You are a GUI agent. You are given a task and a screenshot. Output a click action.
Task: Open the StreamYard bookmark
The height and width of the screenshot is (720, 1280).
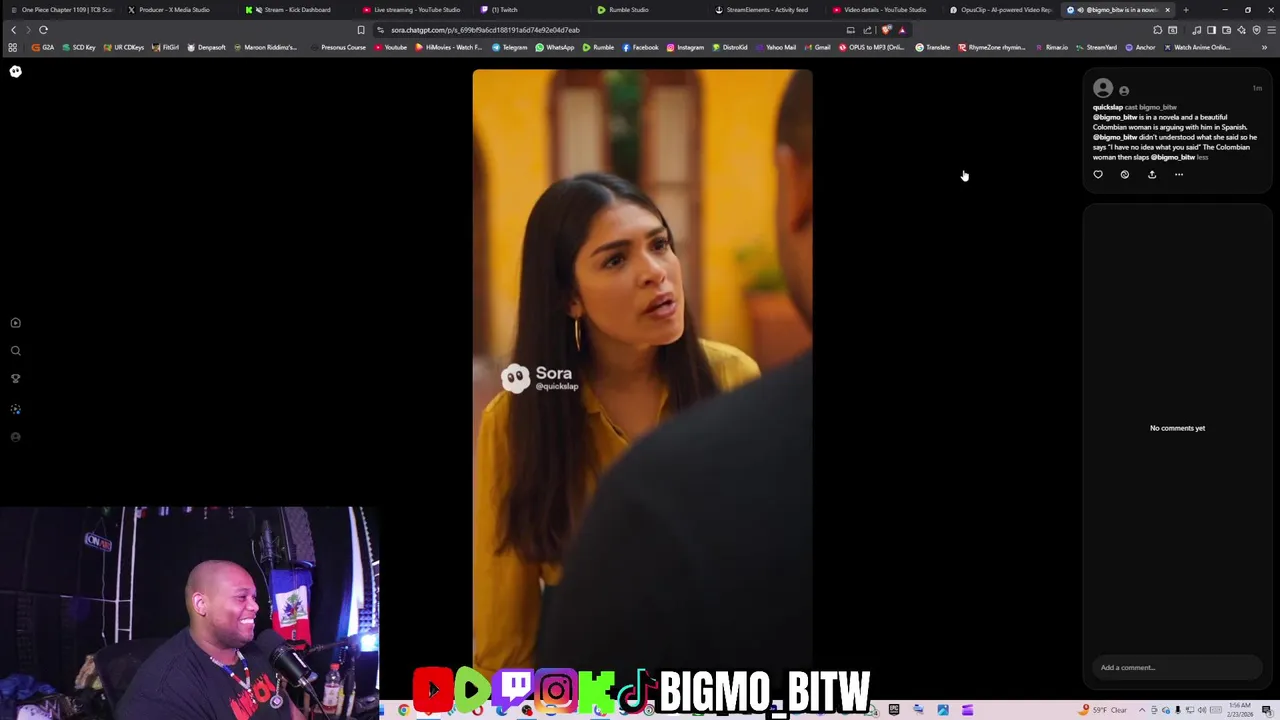(x=1096, y=47)
